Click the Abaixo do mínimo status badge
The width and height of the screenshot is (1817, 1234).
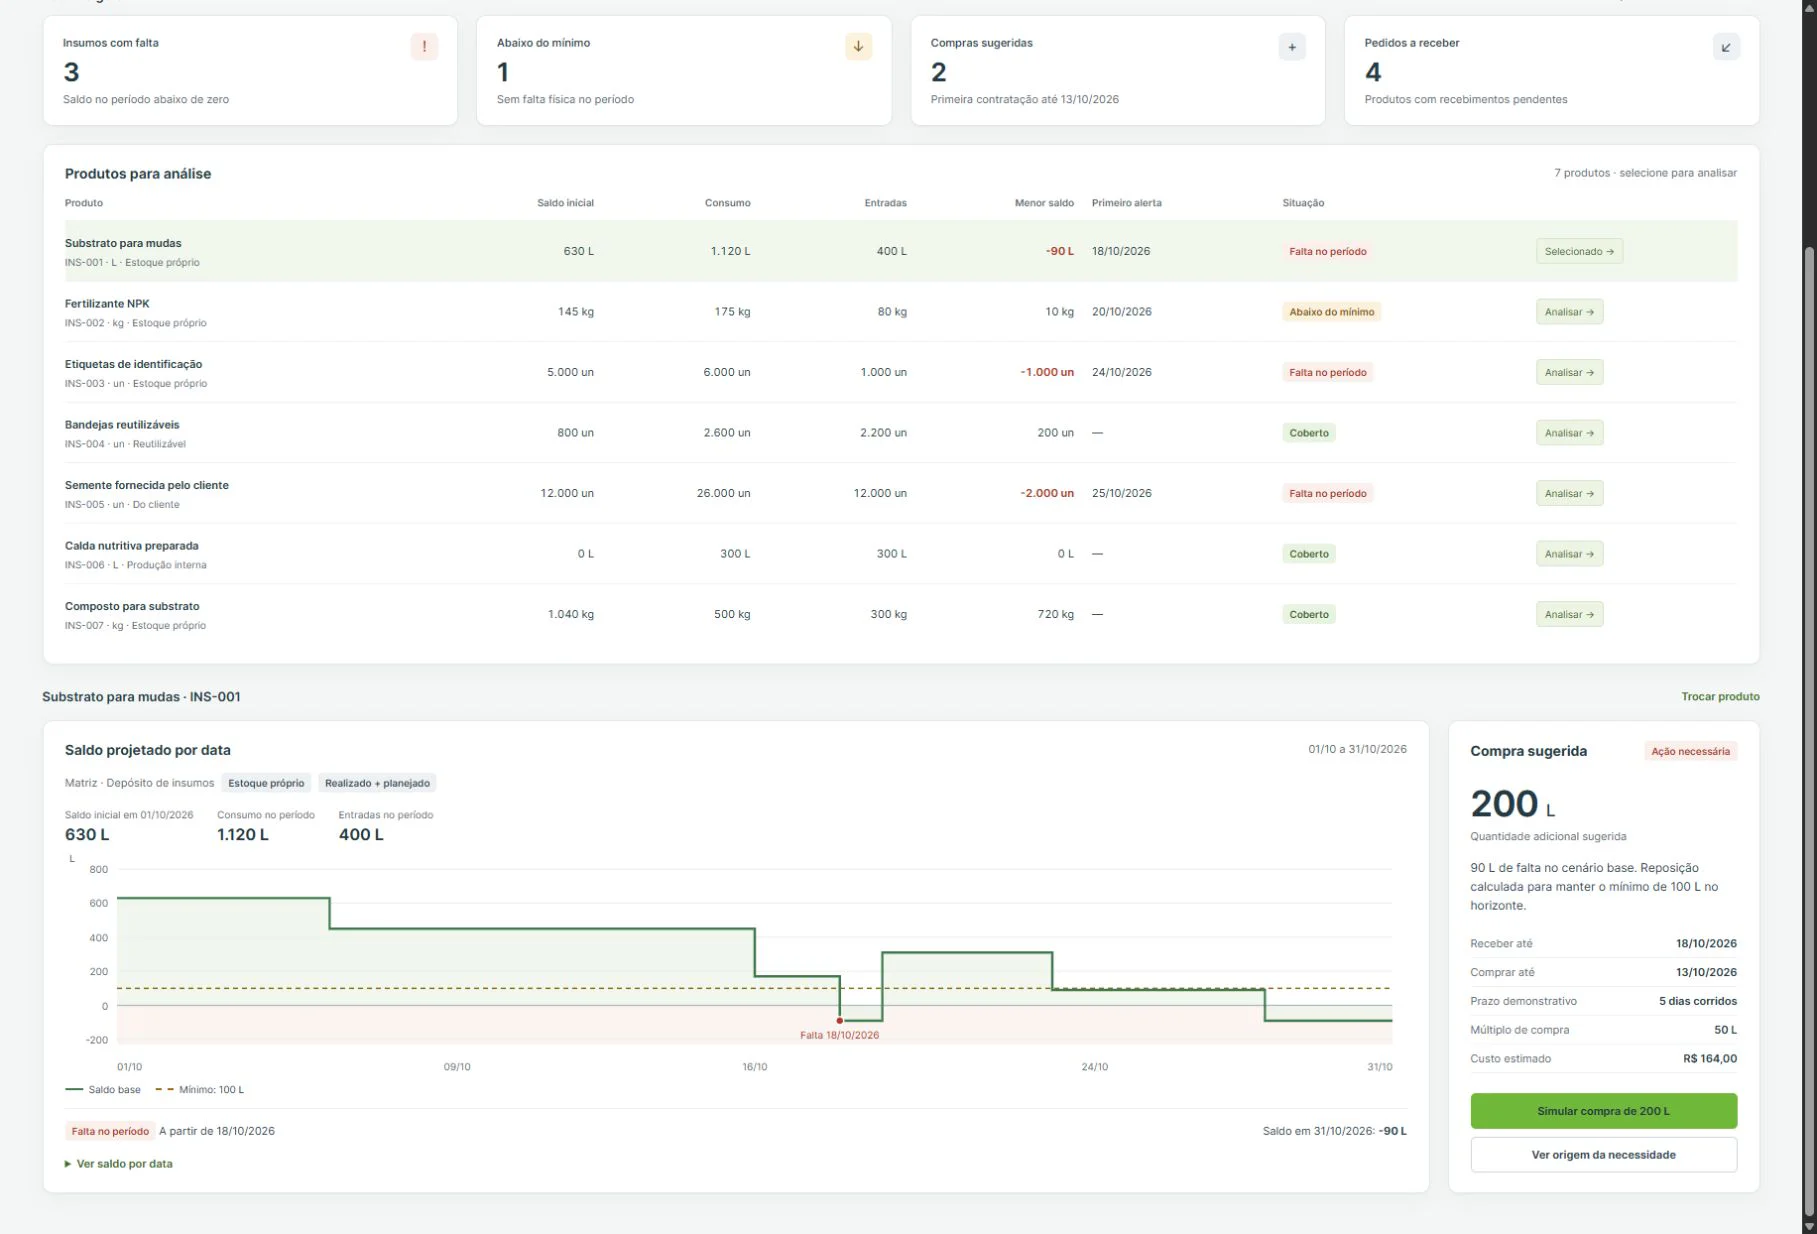(1331, 312)
